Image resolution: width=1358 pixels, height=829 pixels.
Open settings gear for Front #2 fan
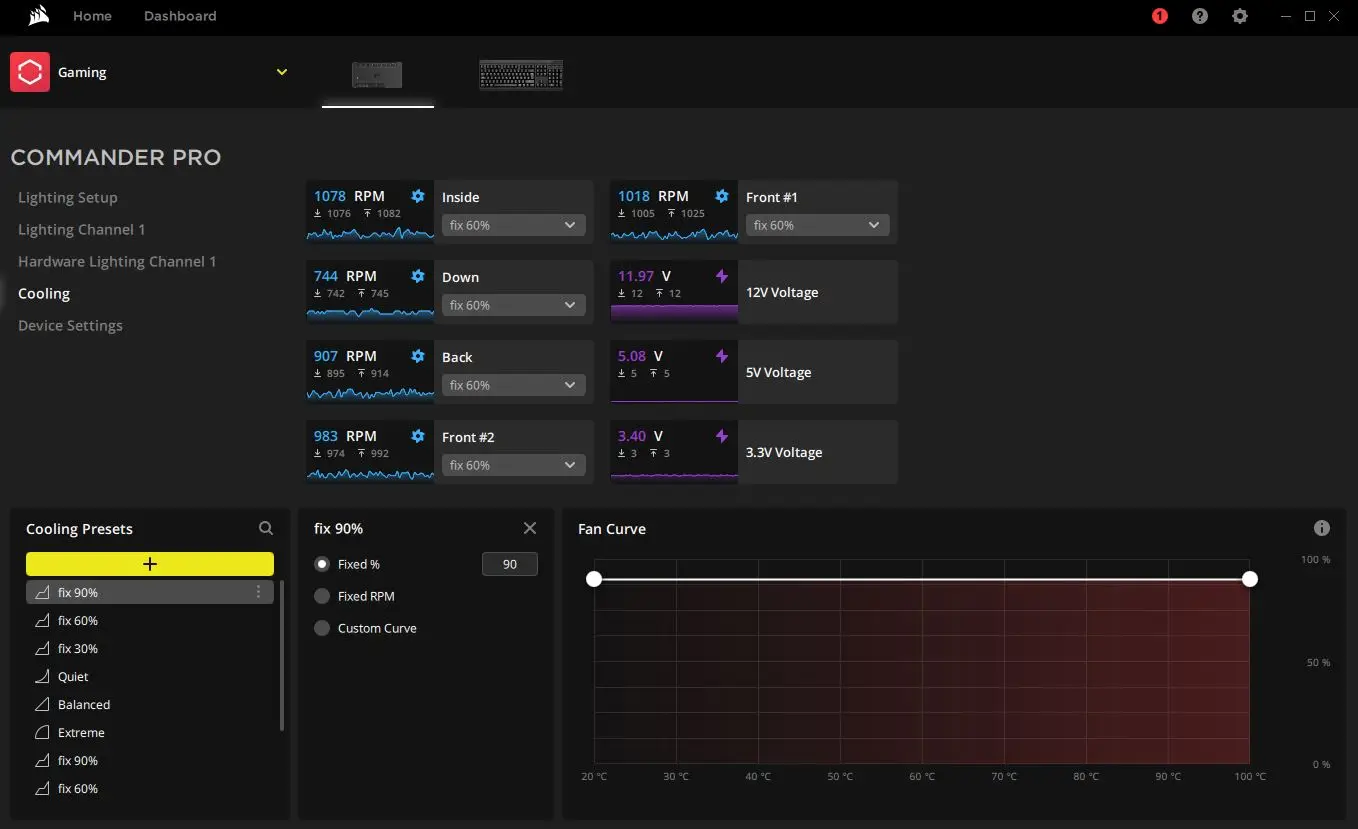(418, 436)
